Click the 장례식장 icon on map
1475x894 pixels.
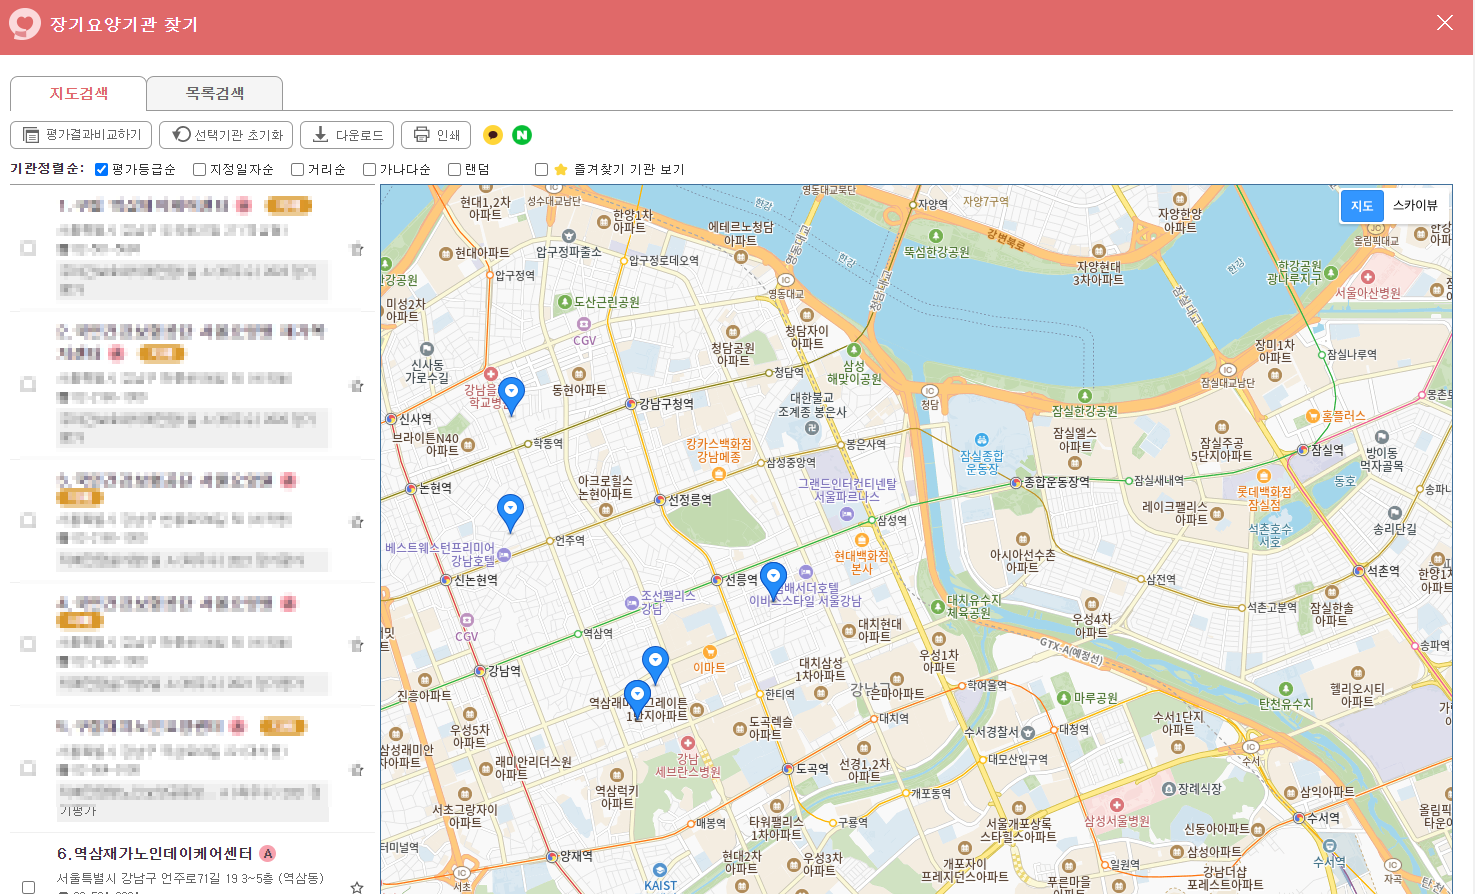[1169, 789]
